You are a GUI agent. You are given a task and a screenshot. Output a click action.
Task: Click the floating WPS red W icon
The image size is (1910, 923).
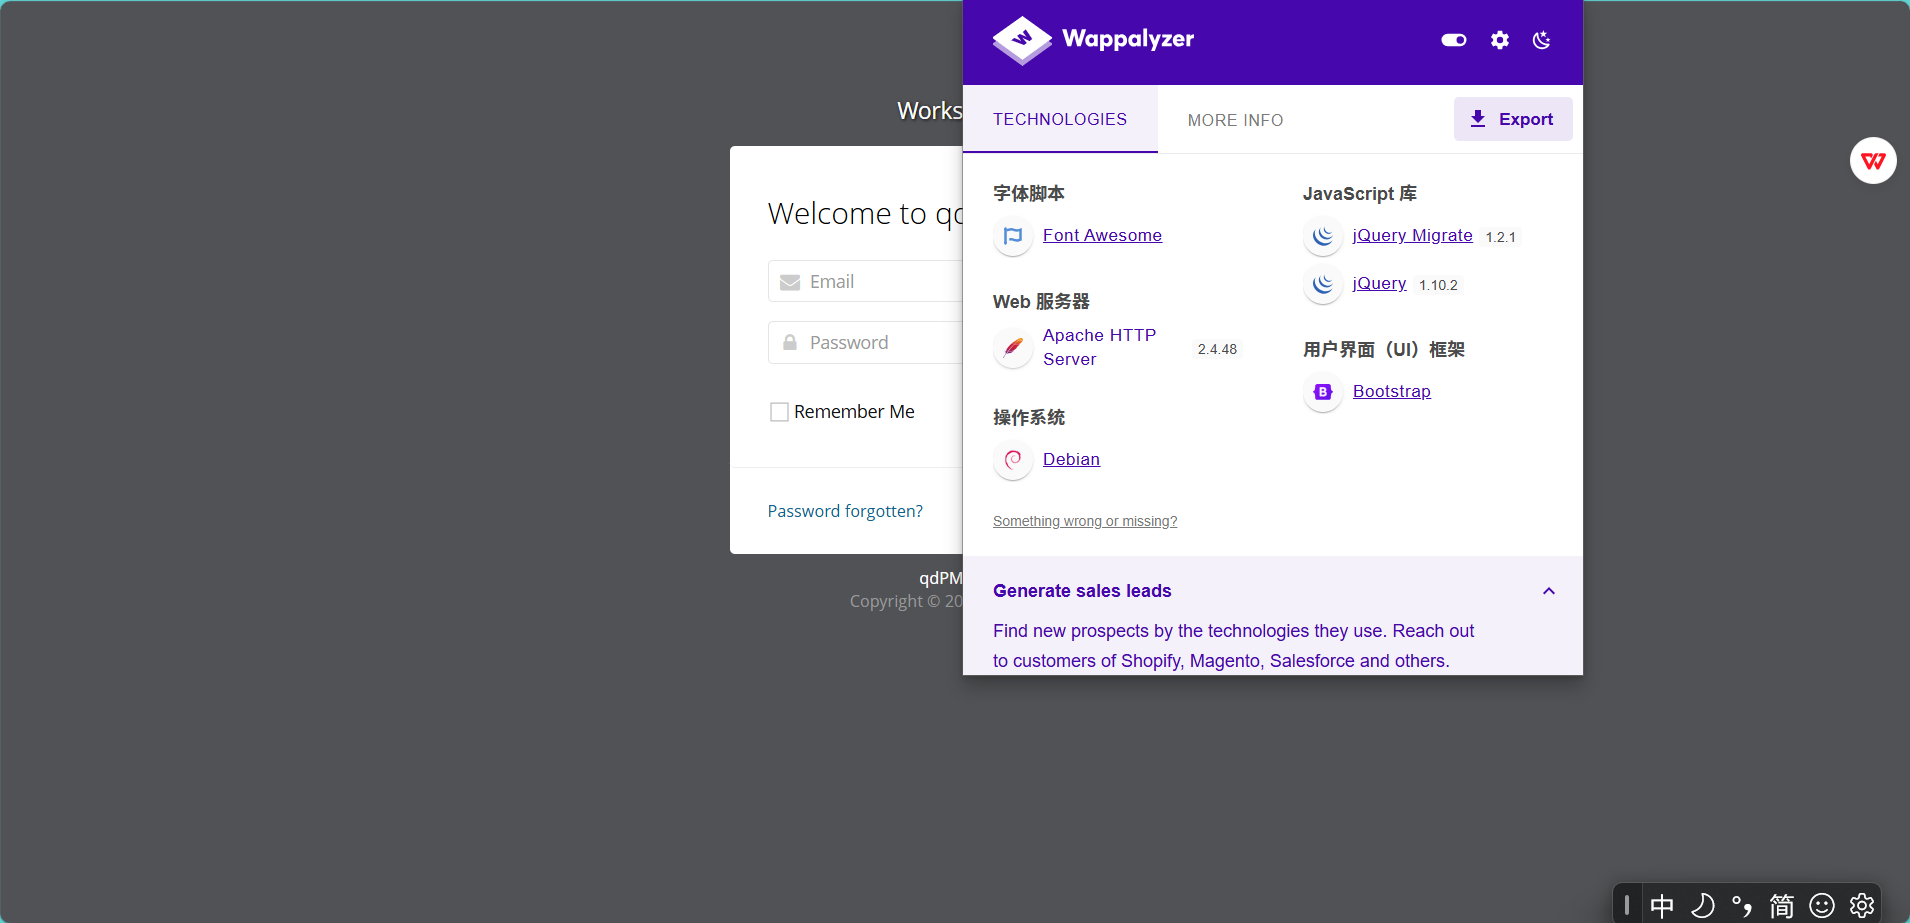pyautogui.click(x=1873, y=161)
